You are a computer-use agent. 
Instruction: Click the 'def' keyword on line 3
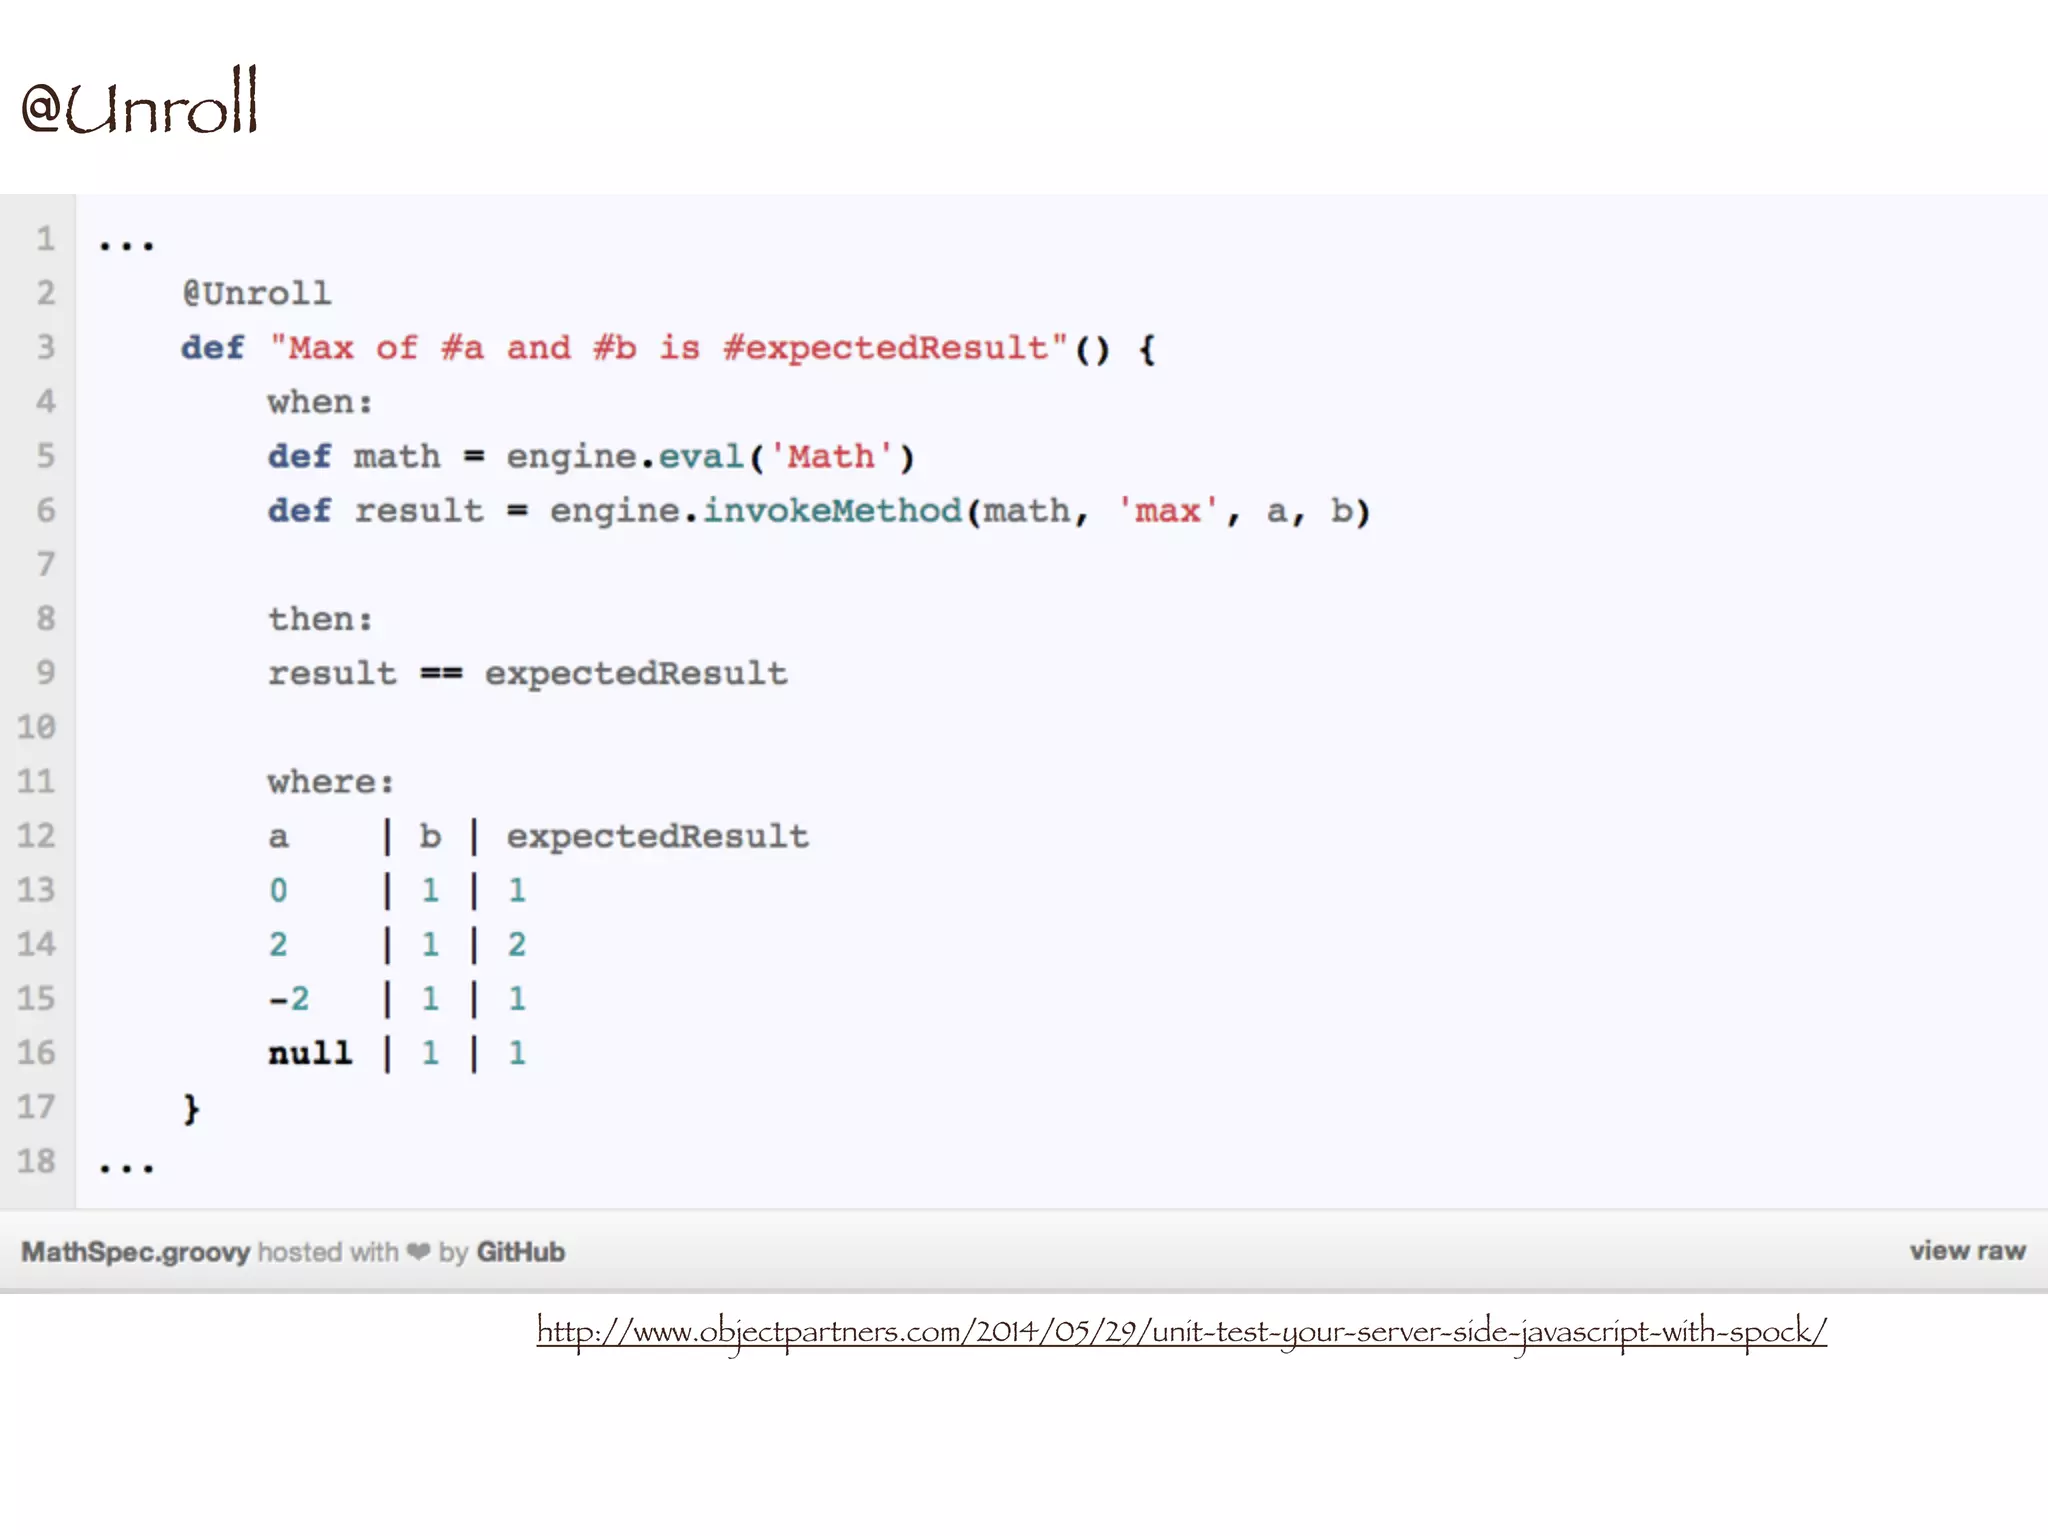pyautogui.click(x=212, y=348)
